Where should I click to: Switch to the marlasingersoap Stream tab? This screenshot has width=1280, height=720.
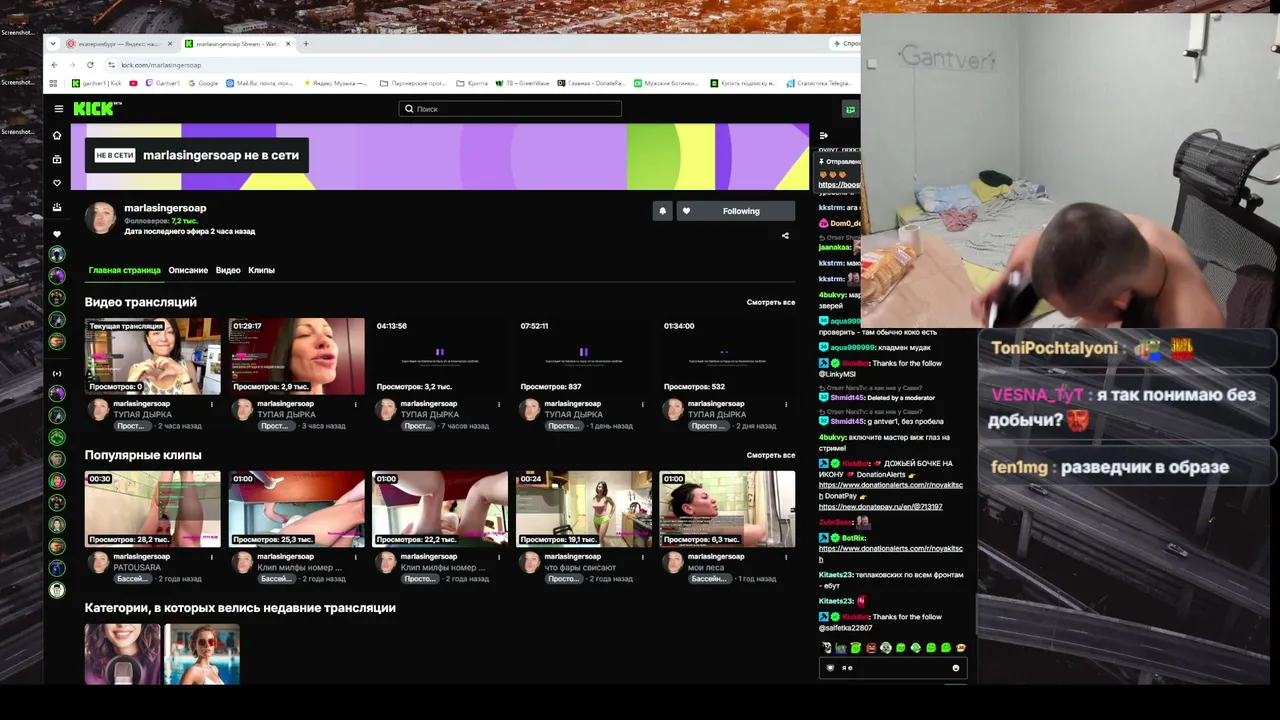(238, 44)
